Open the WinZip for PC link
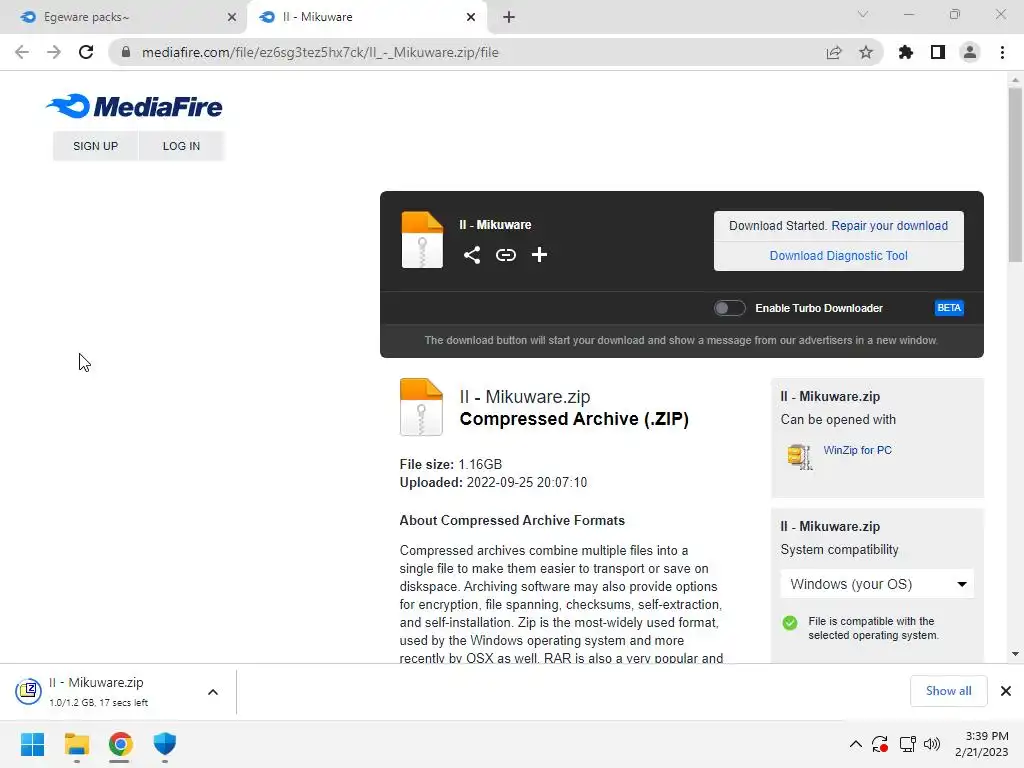This screenshot has width=1024, height=768. click(857, 450)
